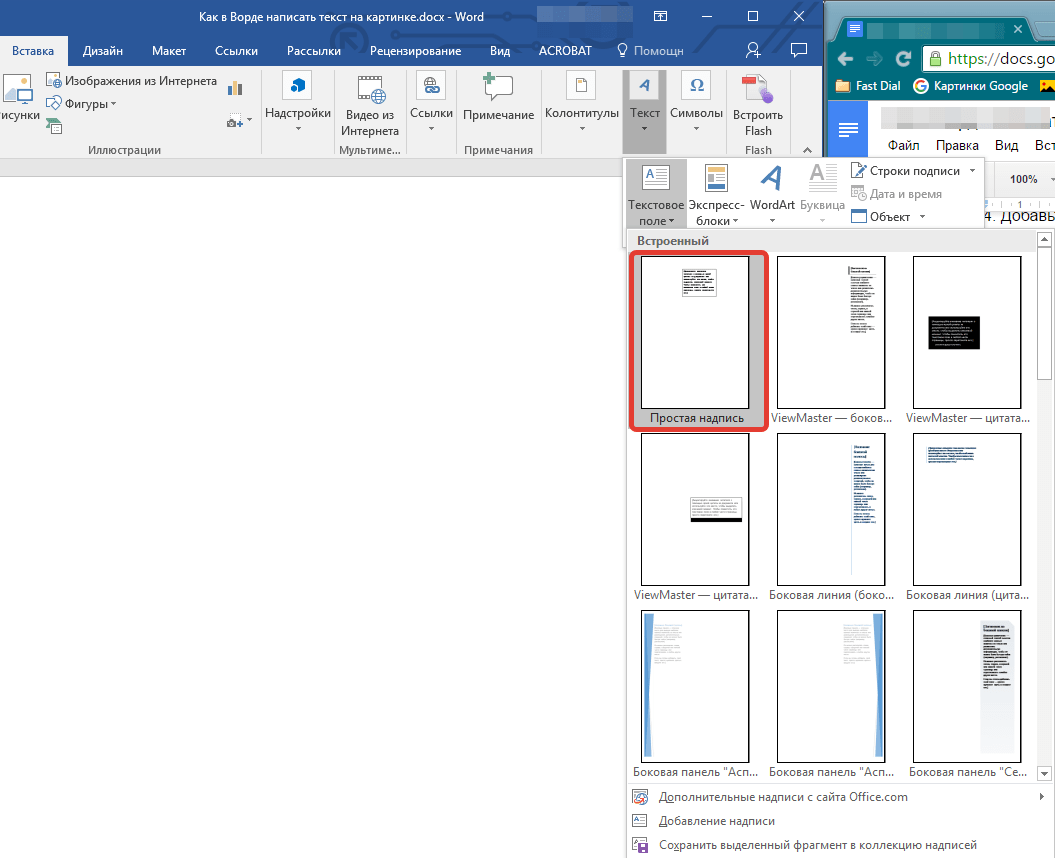The image size is (1055, 858).
Task: Expand the Строки подписи dropdown
Action: [x=972, y=171]
